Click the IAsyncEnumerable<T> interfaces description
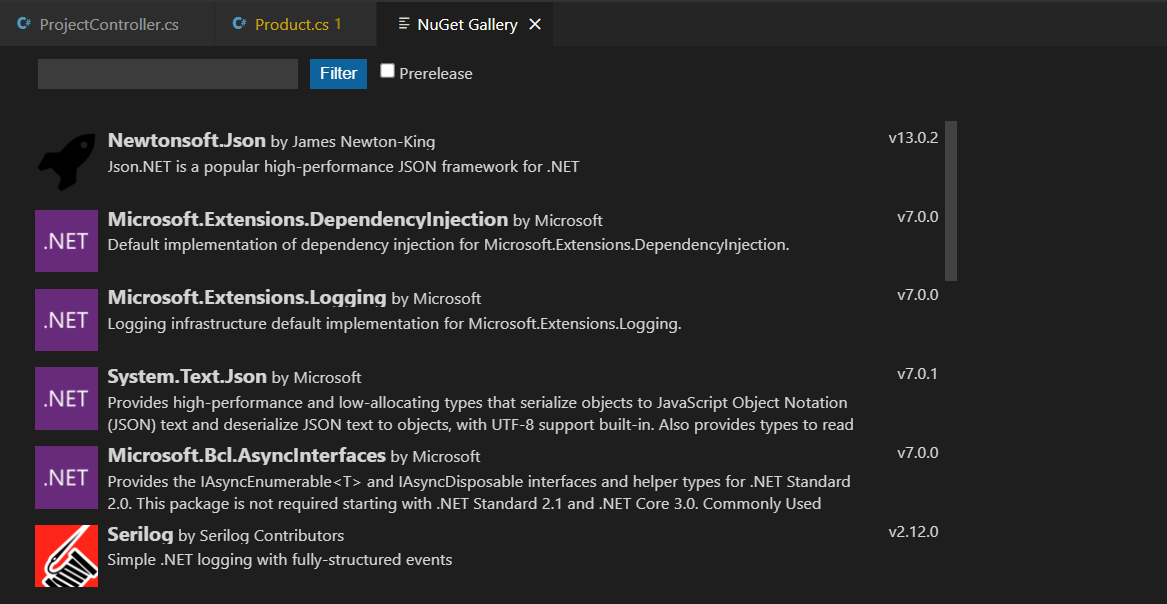Screen dimensions: 1167x604 pyautogui.click(x=479, y=492)
